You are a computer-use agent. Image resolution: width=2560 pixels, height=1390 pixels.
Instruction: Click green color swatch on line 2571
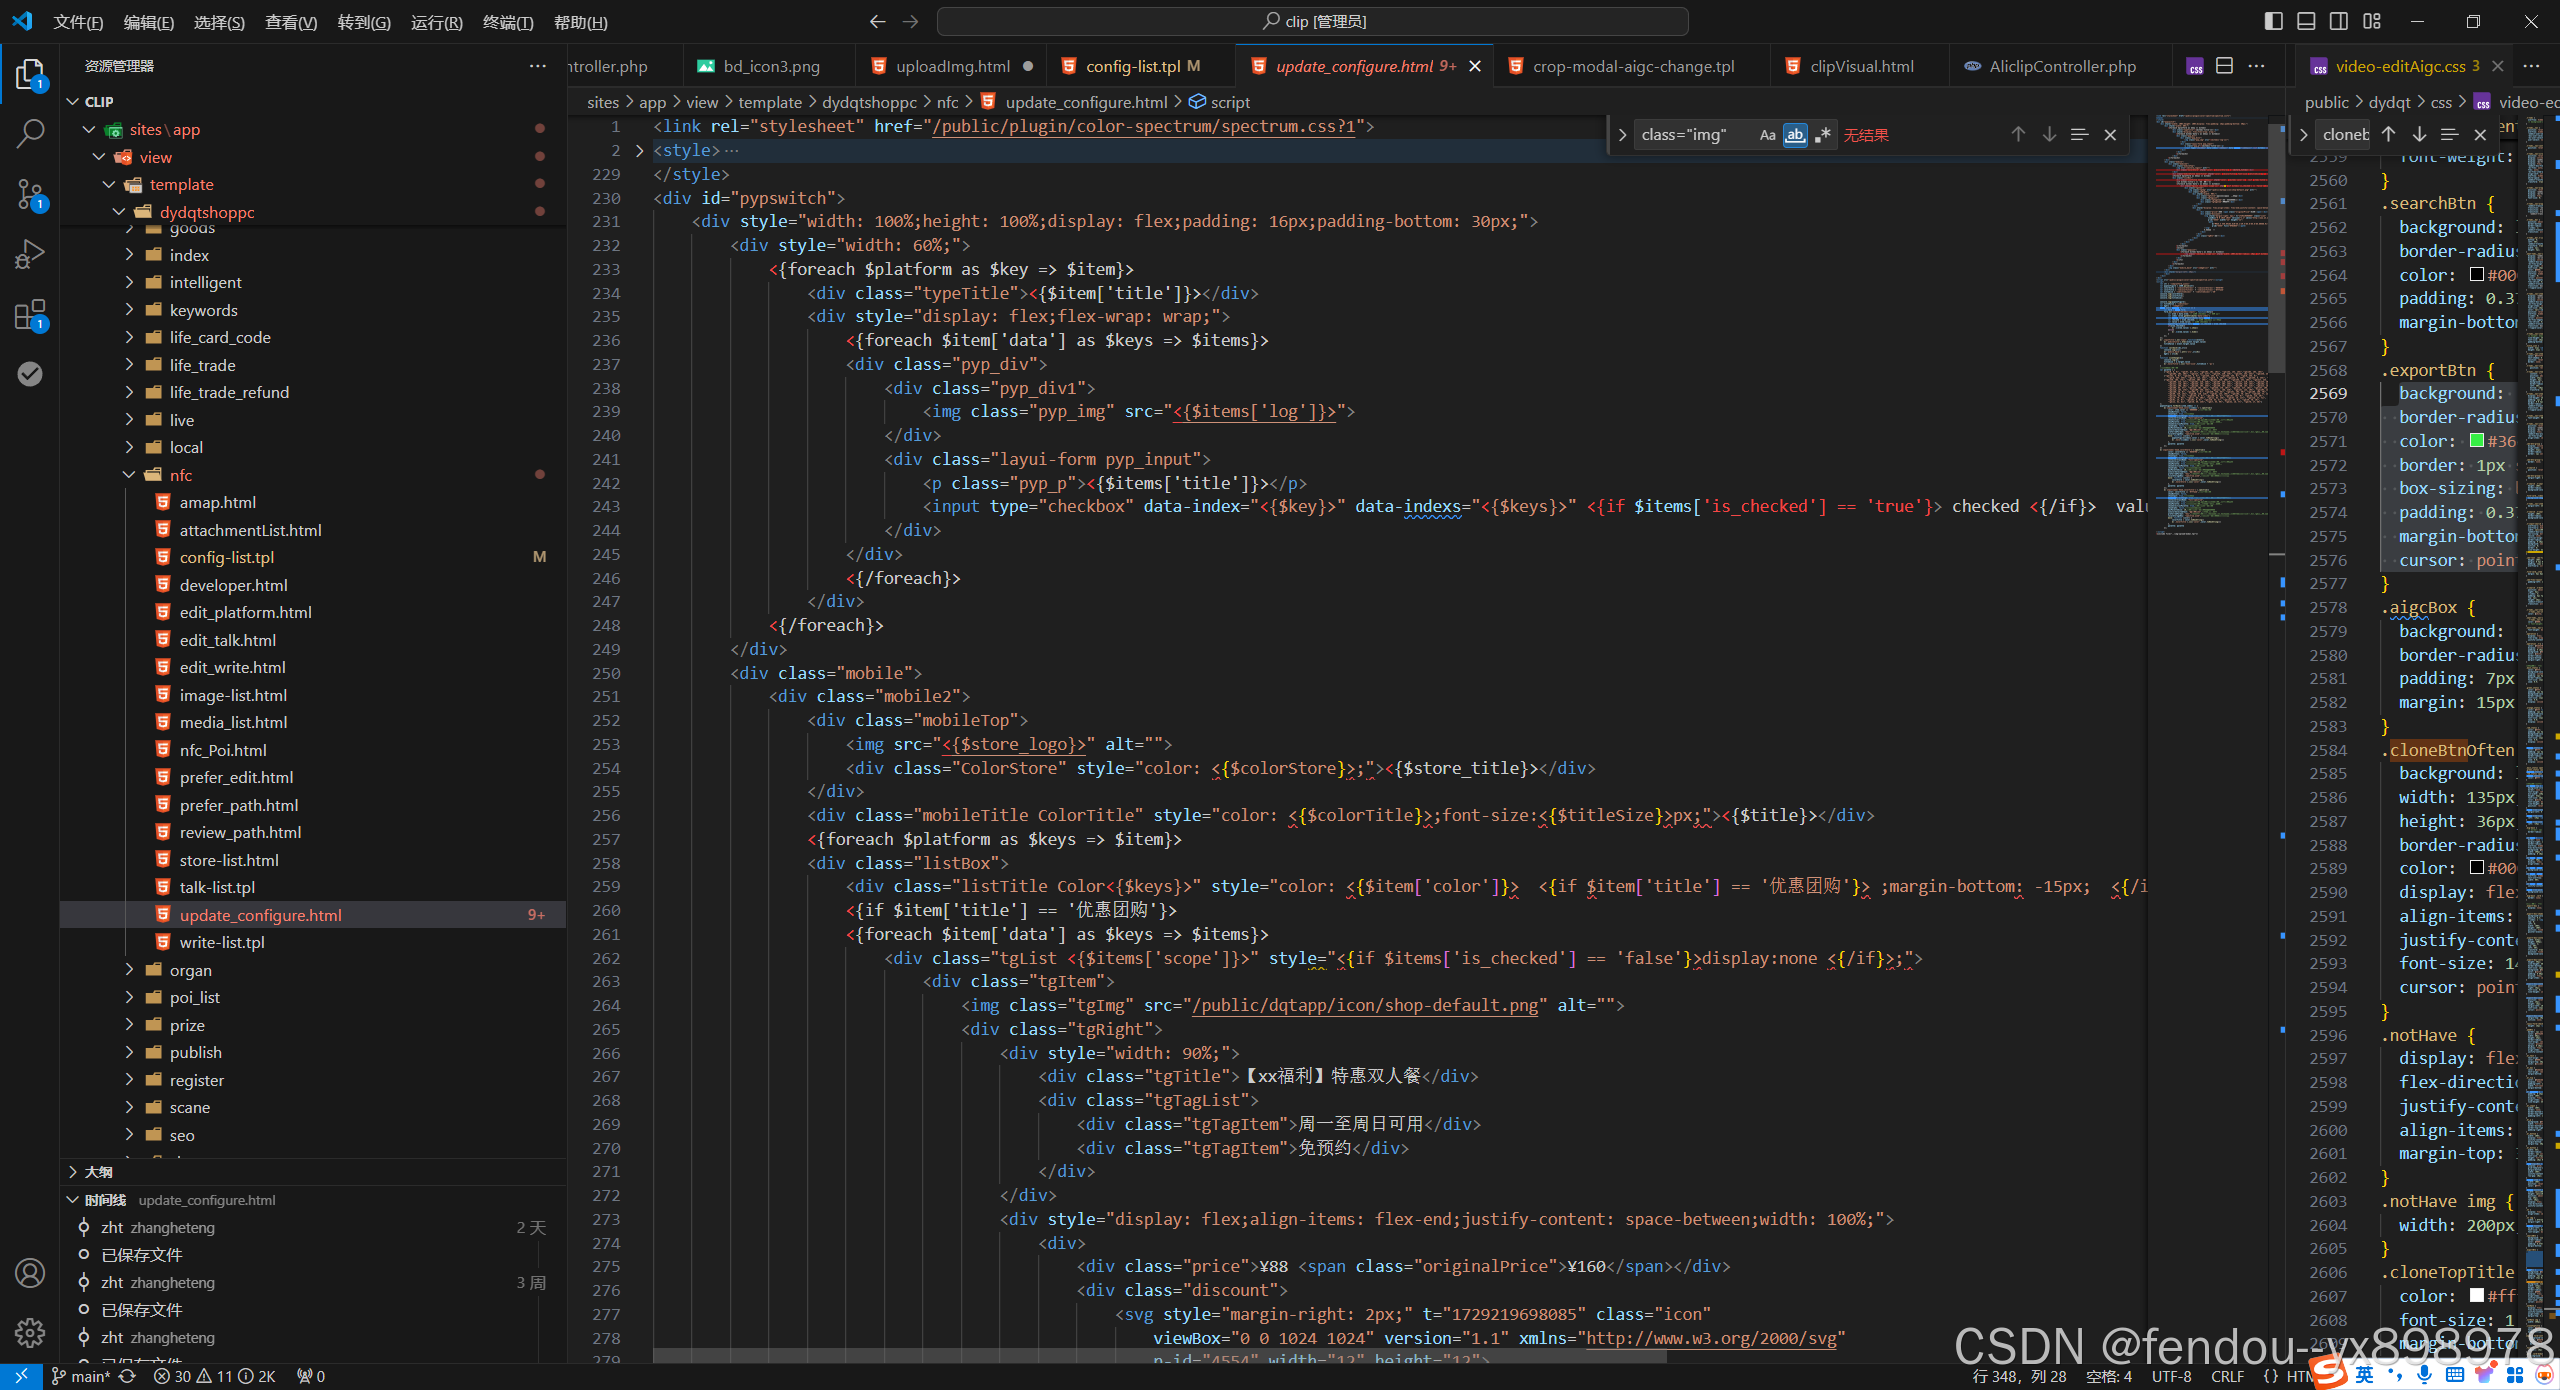[x=2477, y=441]
